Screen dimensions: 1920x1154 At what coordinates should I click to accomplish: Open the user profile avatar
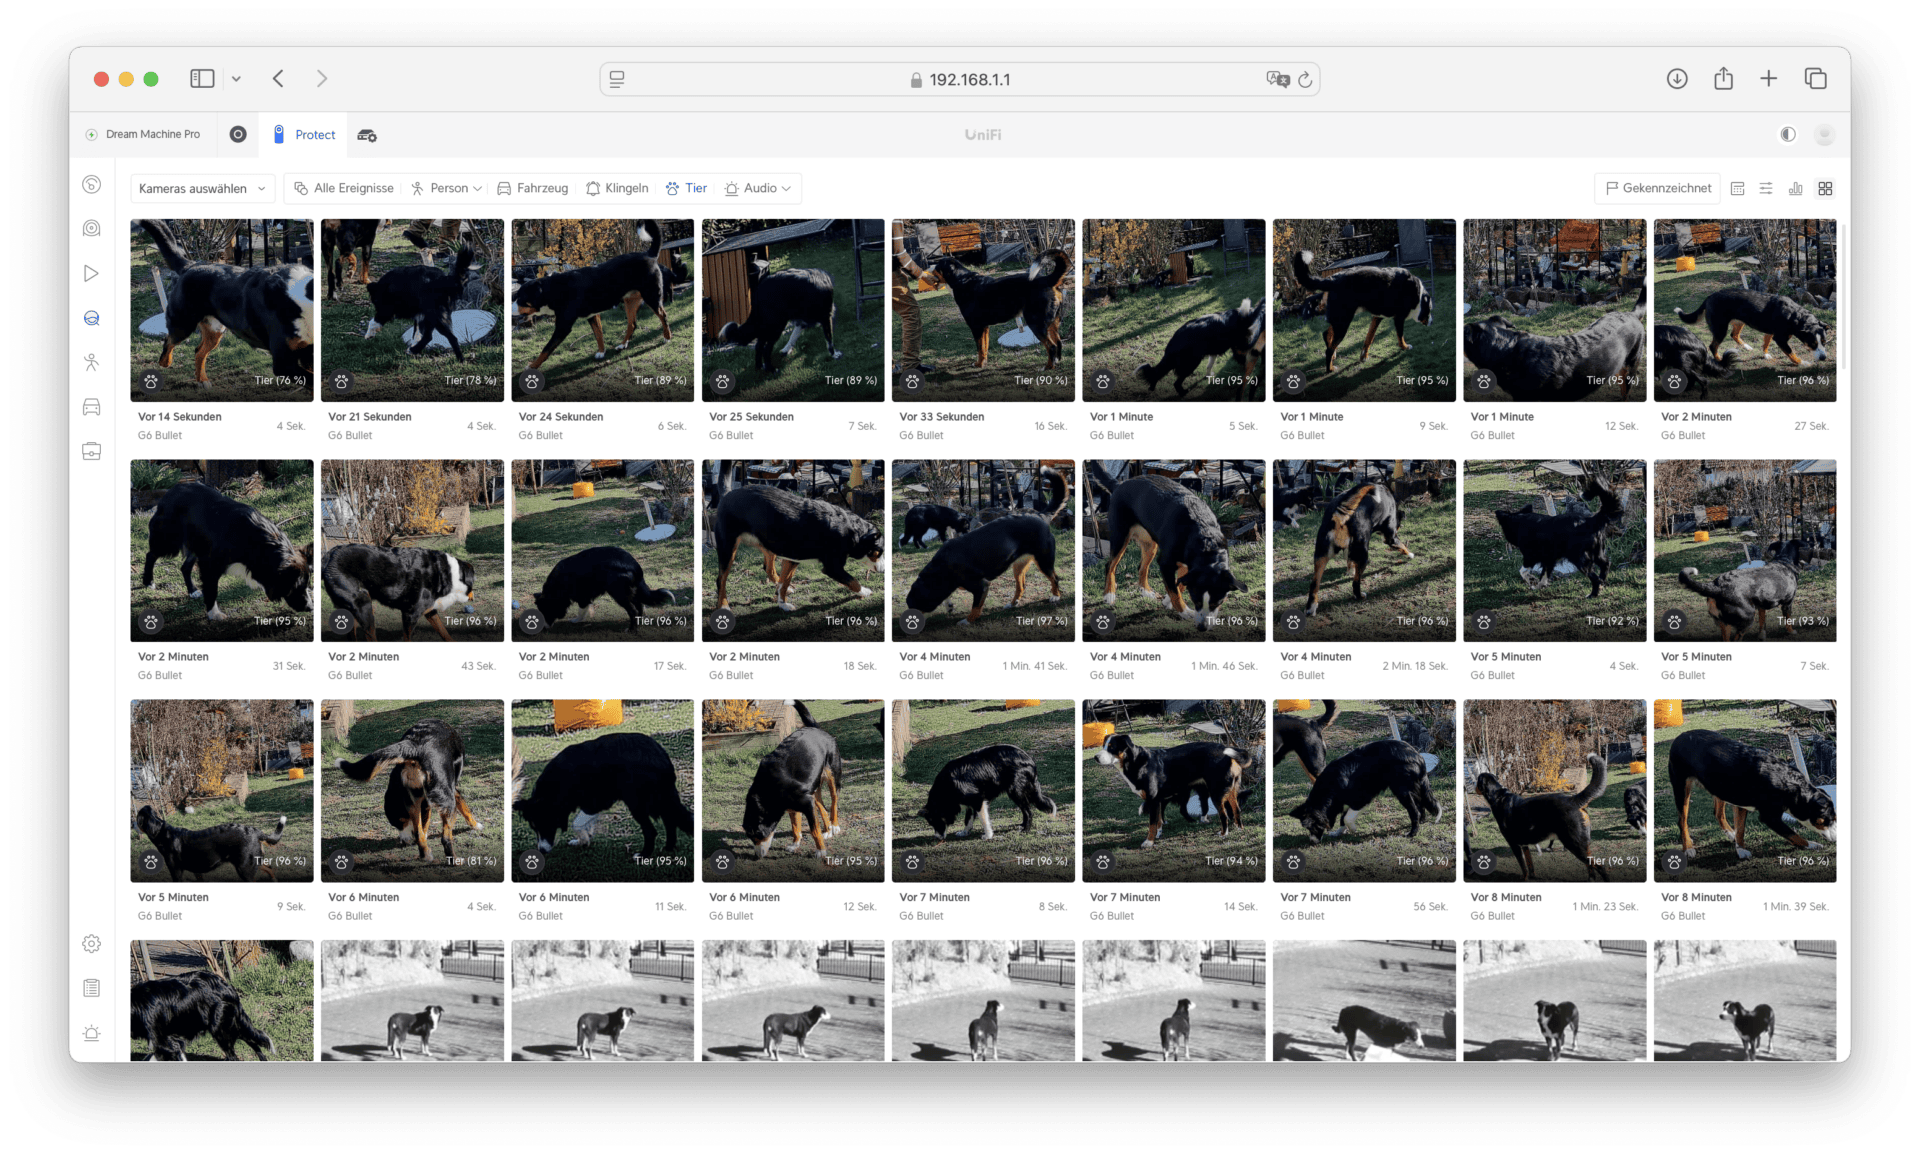pyautogui.click(x=1824, y=134)
